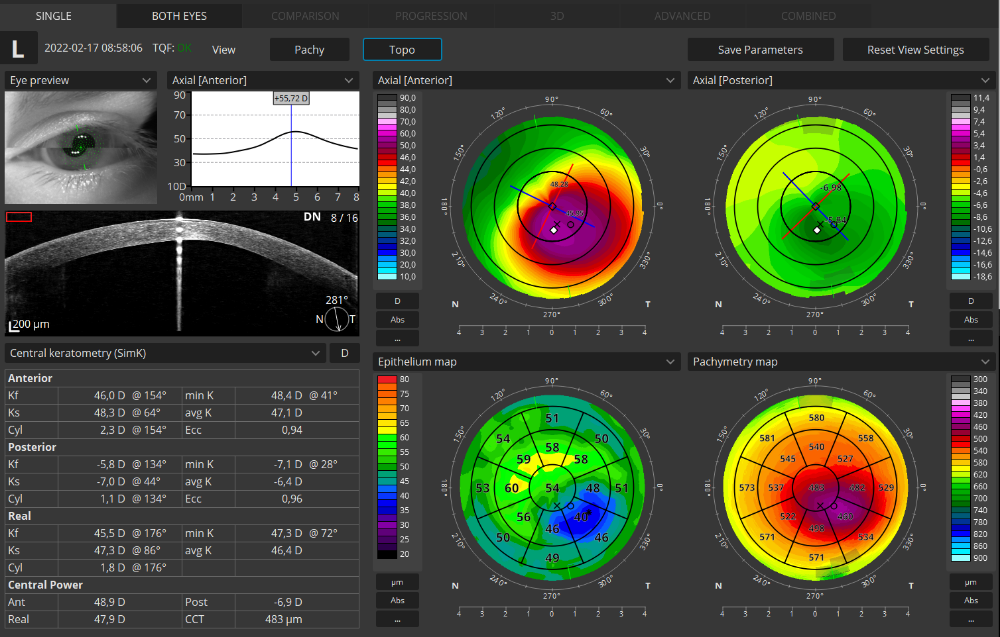The image size is (1000, 637).
Task: Switch to the BOTH EYES tab
Action: tap(180, 16)
